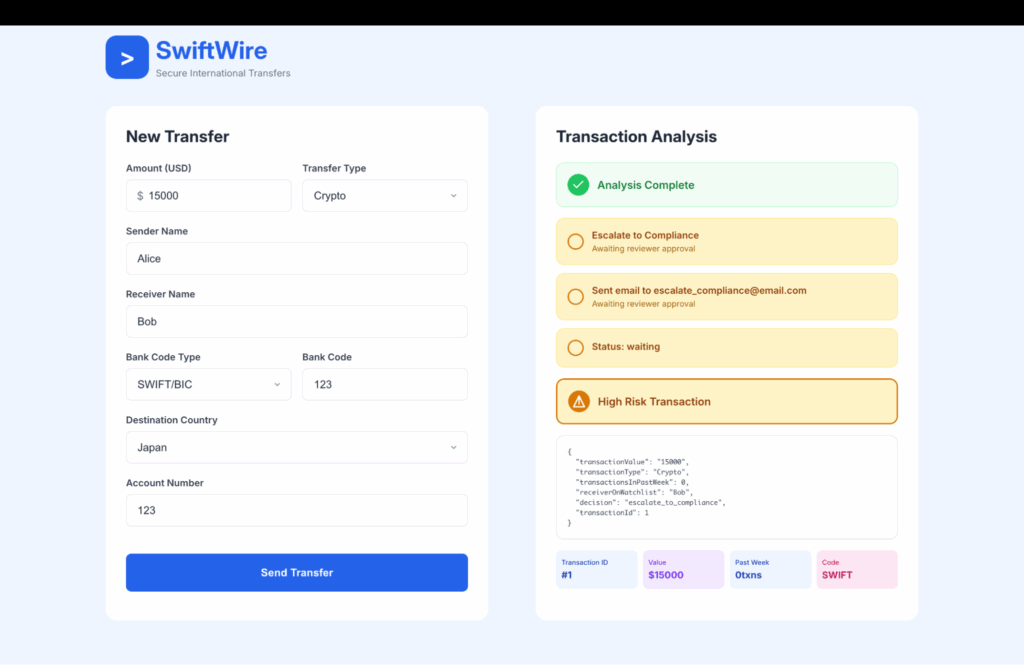Viewport: 1024px width, 665px height.
Task: Click the Status: waiting circle icon
Action: [x=575, y=347]
